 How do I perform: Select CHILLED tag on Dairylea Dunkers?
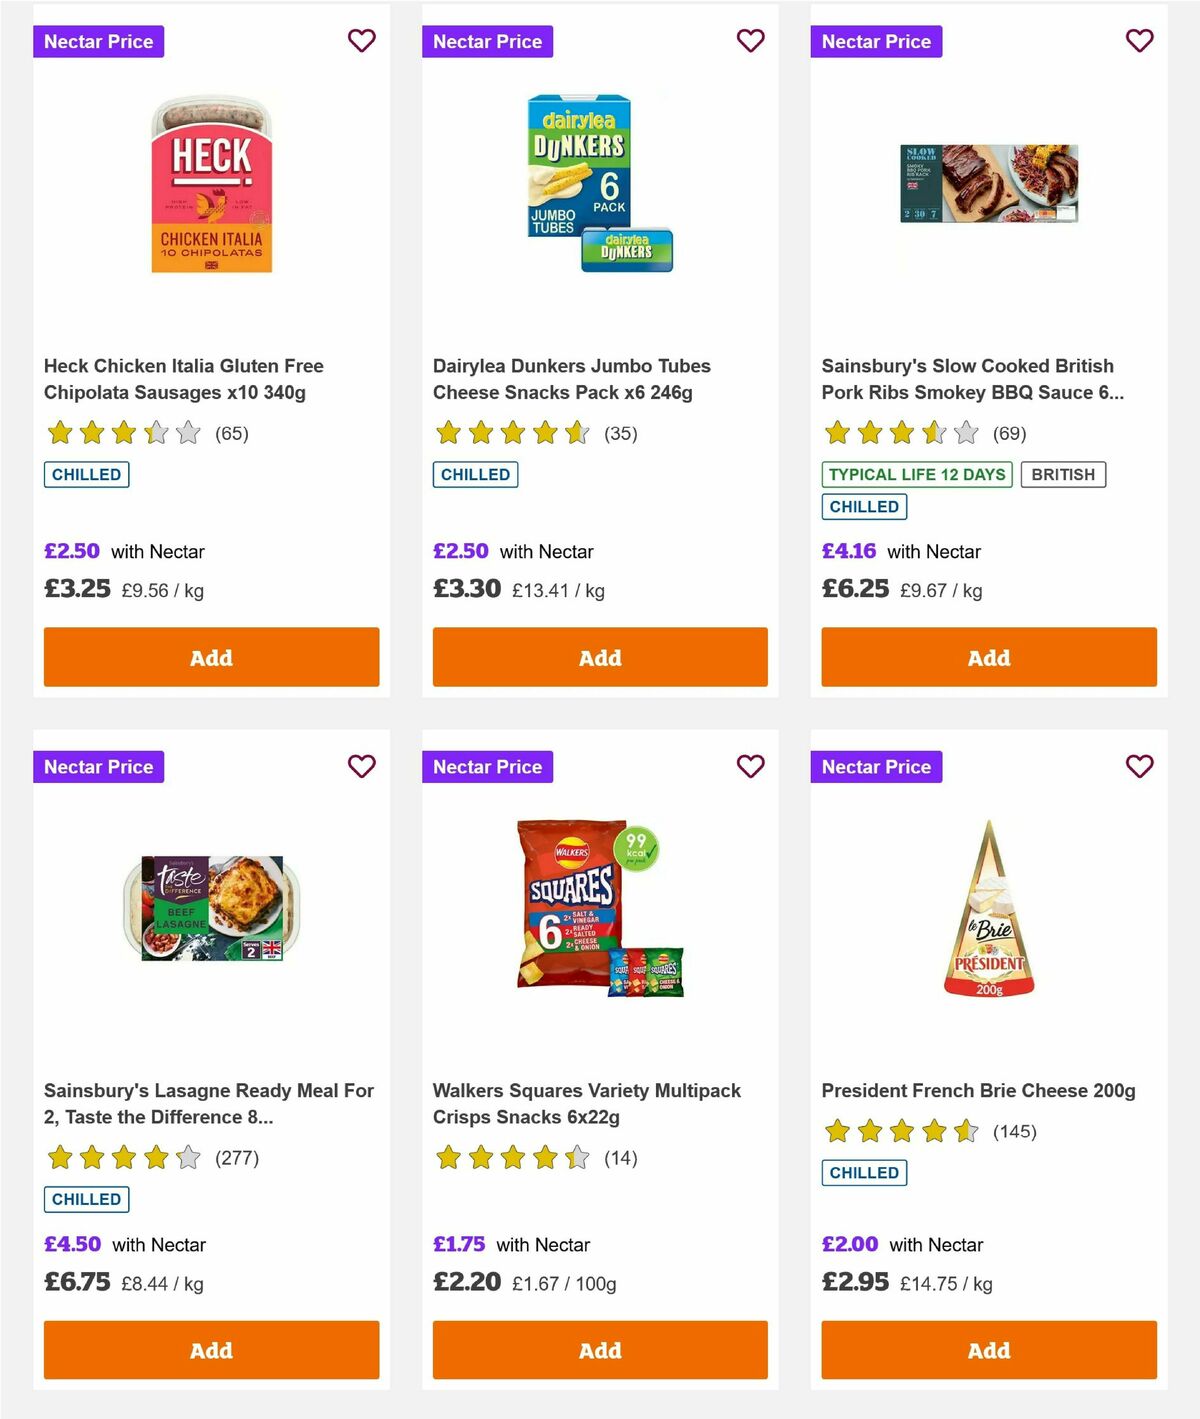(x=475, y=474)
